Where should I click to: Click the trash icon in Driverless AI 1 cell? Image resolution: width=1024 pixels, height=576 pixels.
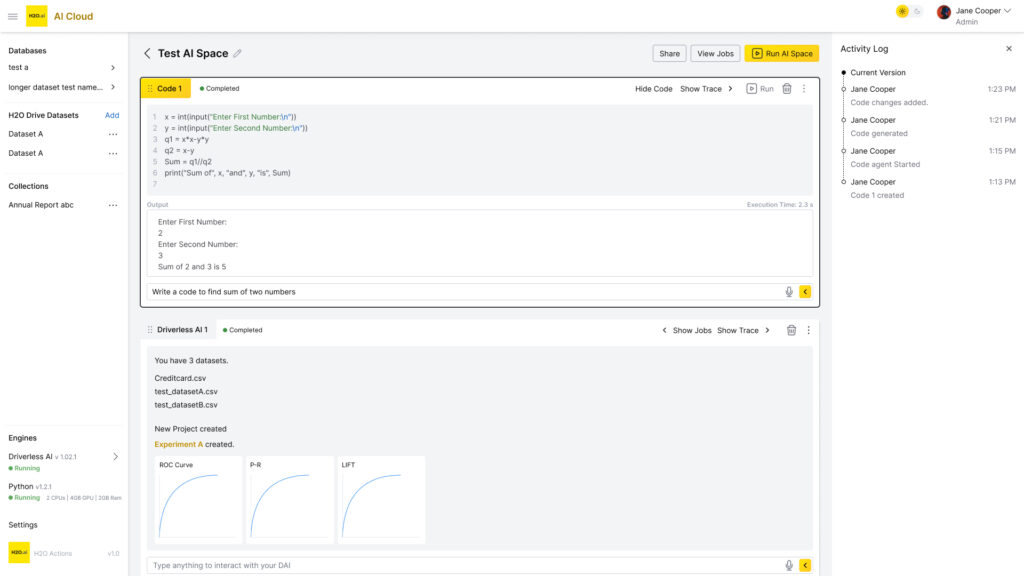(791, 330)
